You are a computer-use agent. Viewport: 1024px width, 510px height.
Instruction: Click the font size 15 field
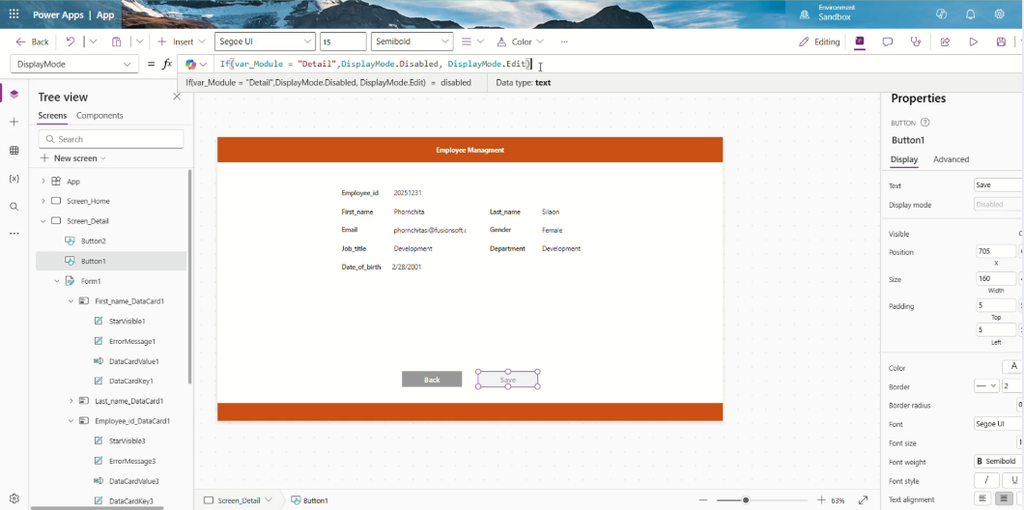point(343,42)
